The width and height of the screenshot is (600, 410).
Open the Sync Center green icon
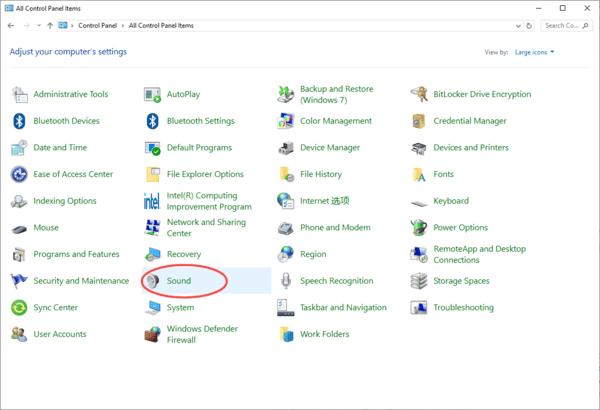coord(19,308)
